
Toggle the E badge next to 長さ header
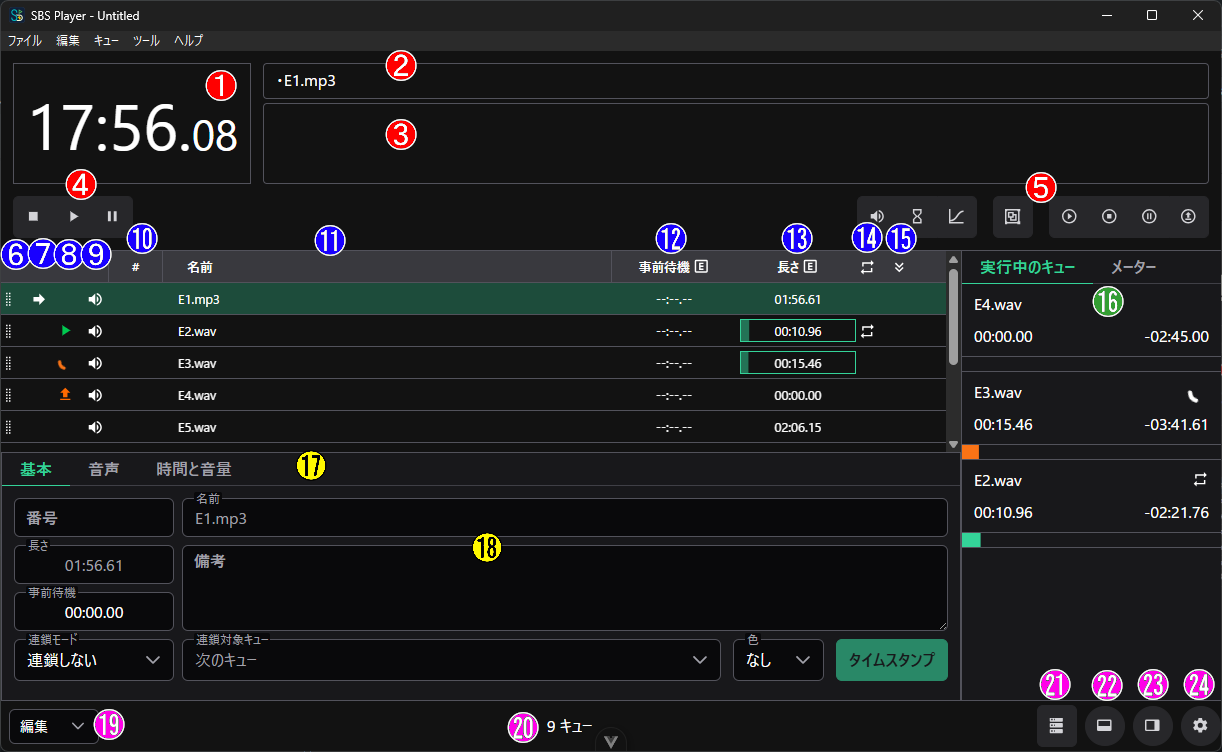(810, 267)
